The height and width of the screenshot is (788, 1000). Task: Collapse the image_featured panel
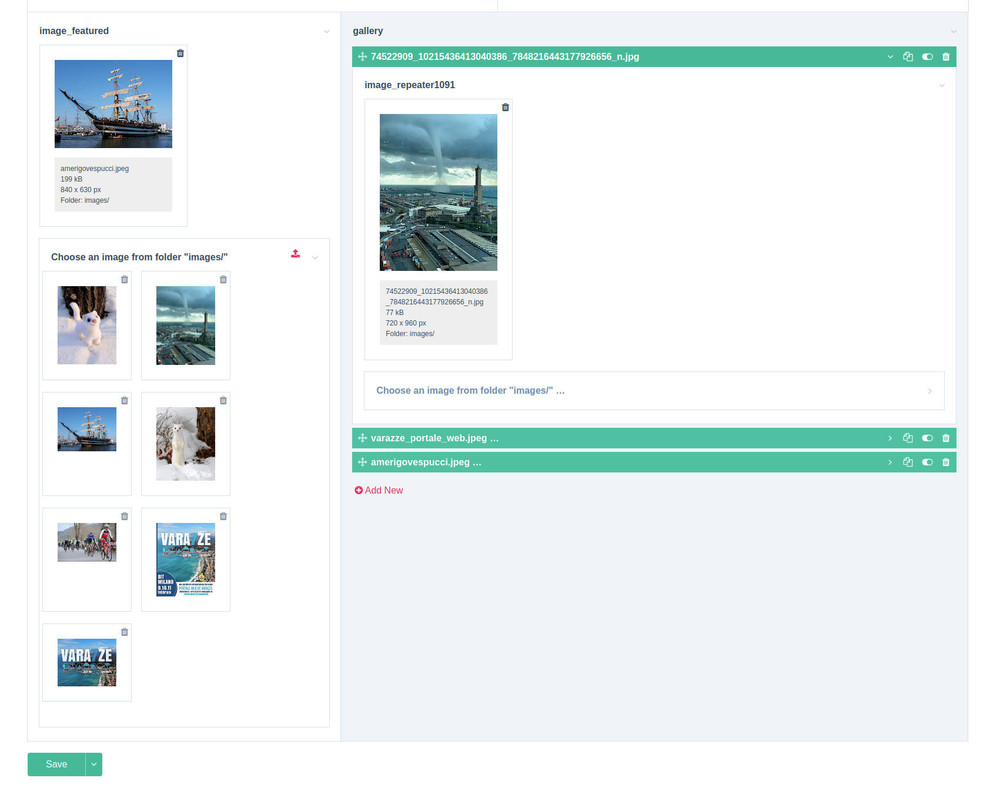point(326,31)
